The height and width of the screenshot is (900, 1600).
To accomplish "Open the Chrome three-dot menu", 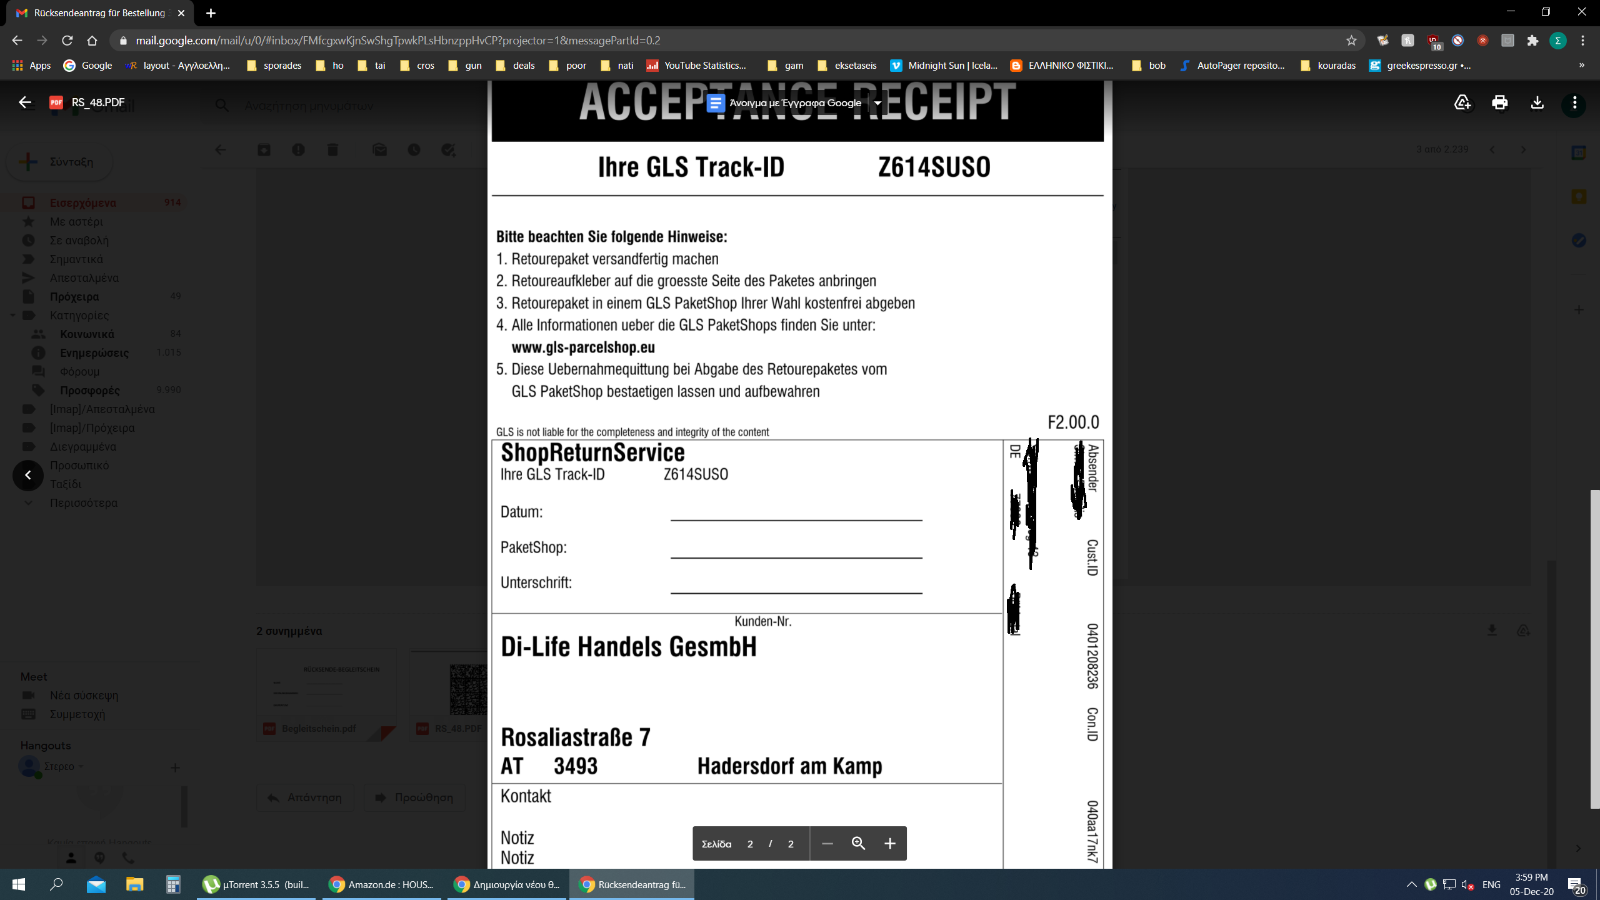I will (x=1582, y=40).
